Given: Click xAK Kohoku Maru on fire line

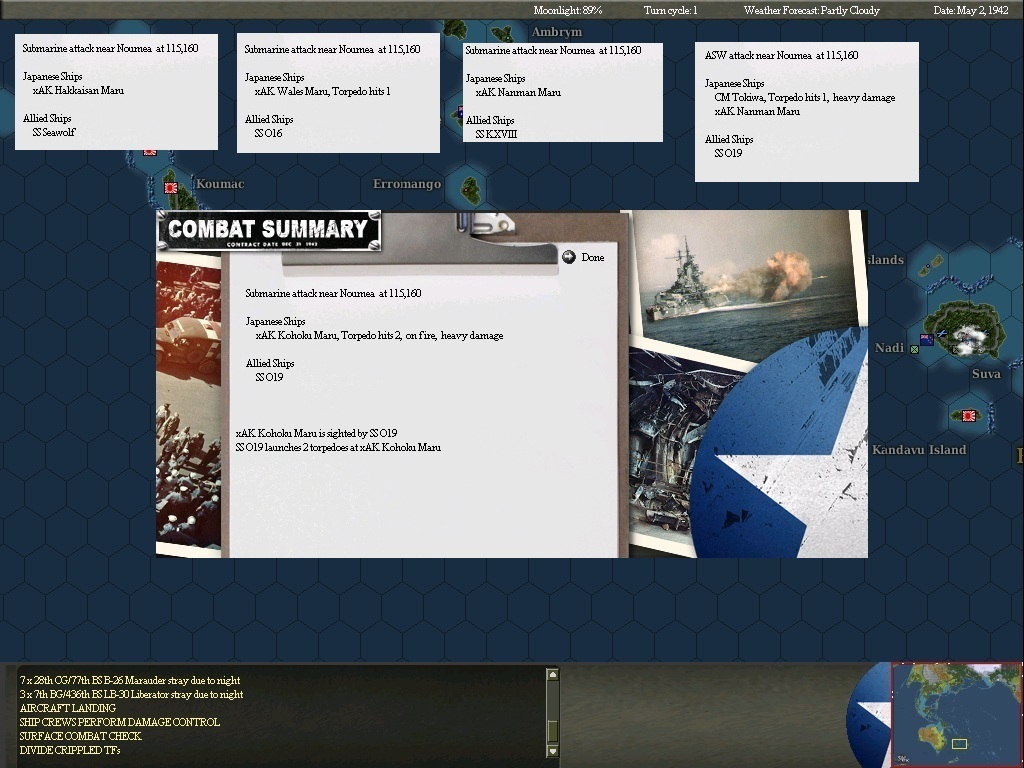Looking at the screenshot, I should (x=379, y=336).
